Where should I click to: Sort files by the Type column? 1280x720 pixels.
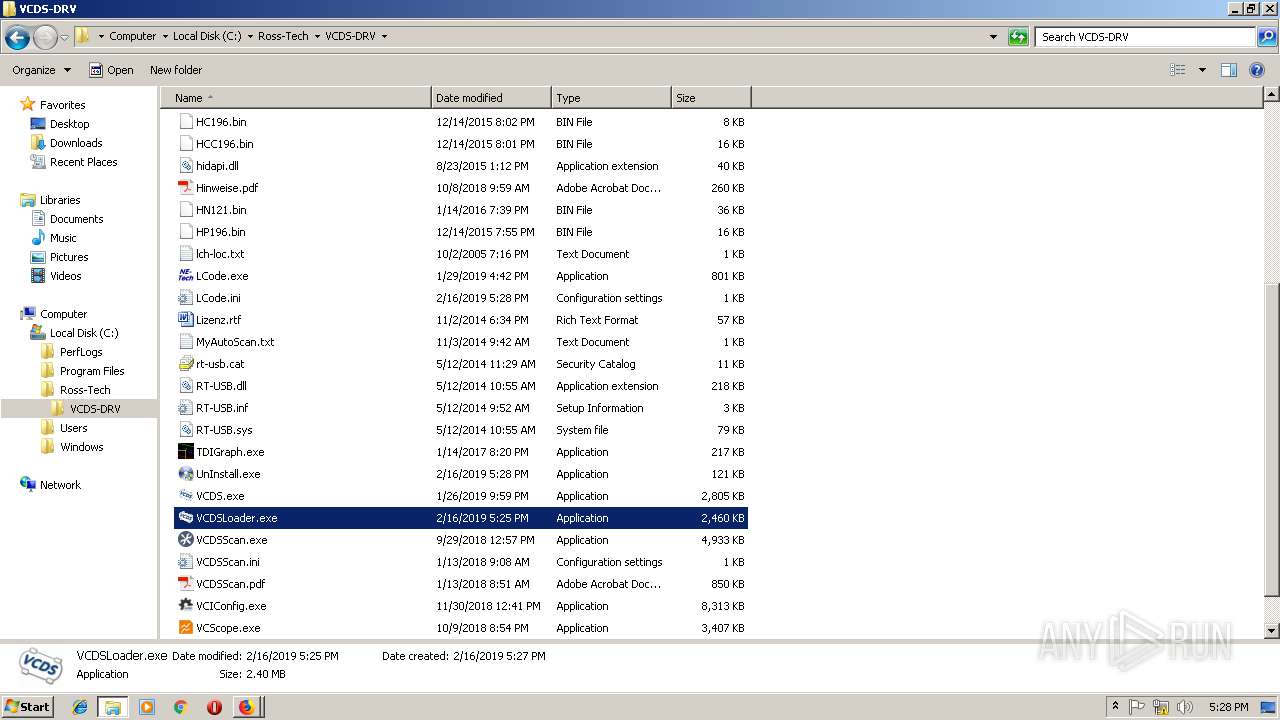(611, 98)
